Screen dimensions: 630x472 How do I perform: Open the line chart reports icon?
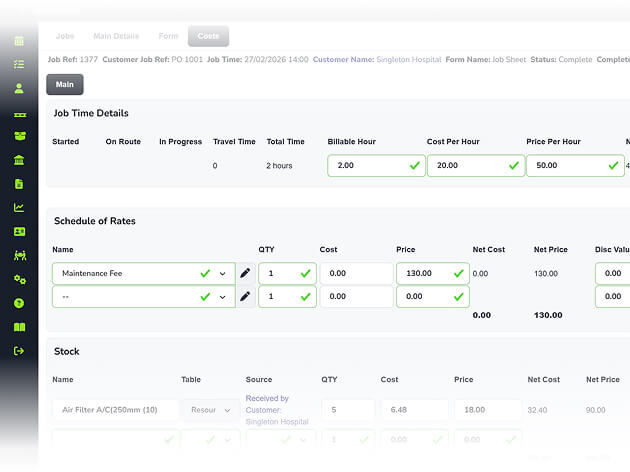tap(19, 208)
